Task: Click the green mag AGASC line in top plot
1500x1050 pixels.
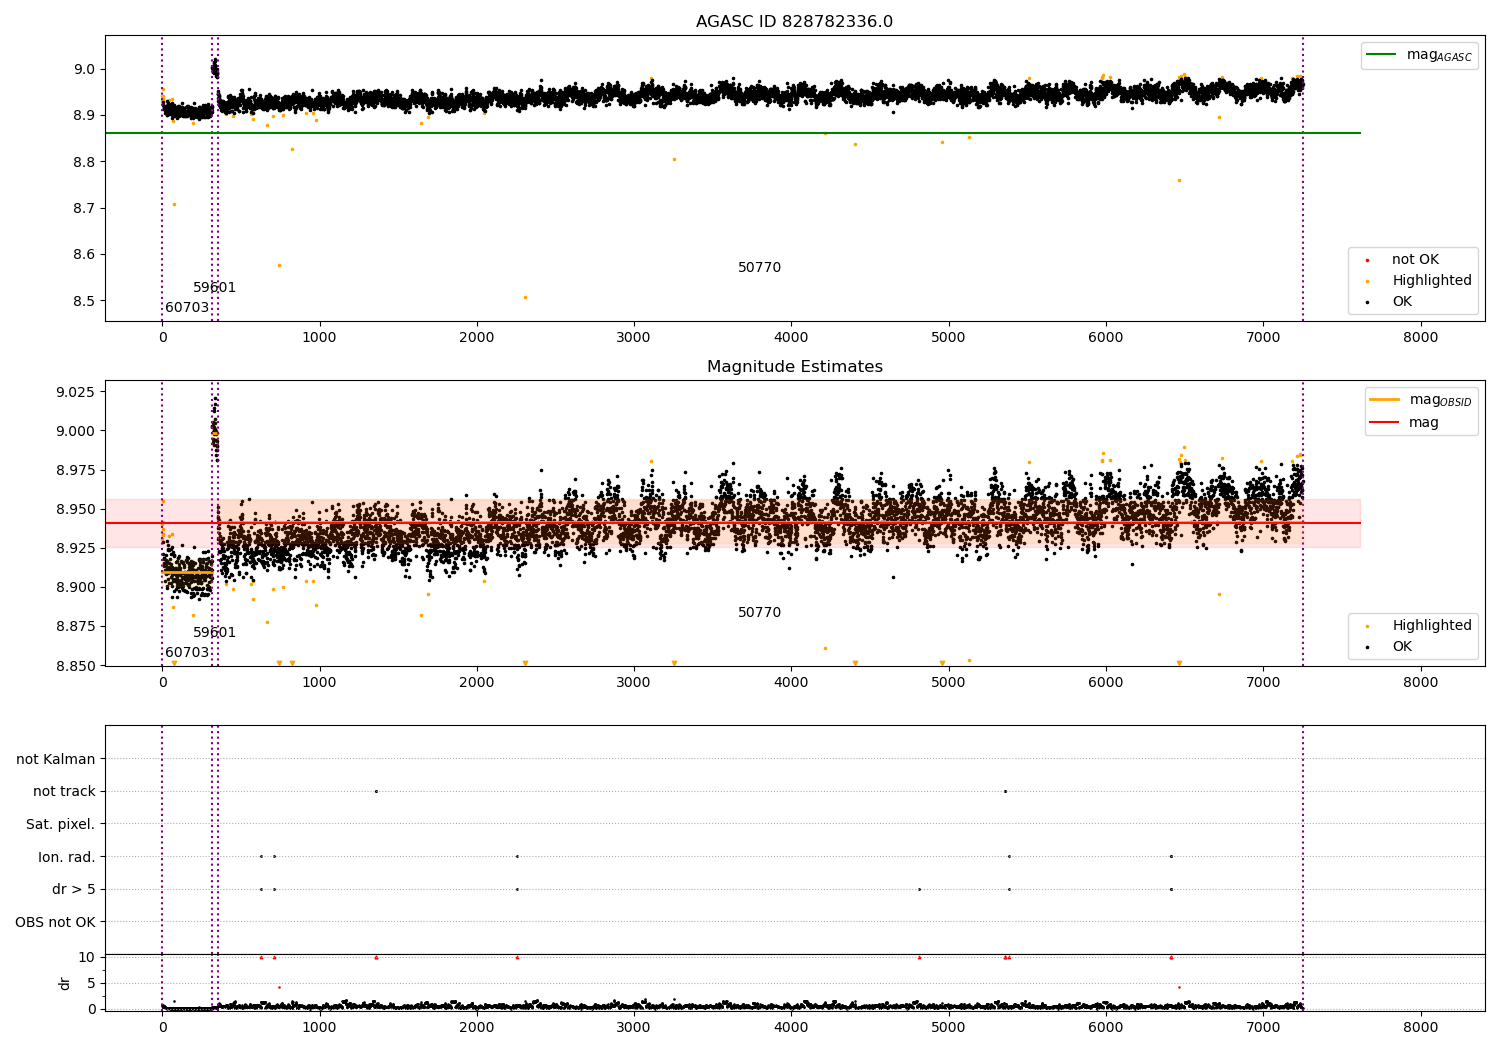Action: click(732, 133)
